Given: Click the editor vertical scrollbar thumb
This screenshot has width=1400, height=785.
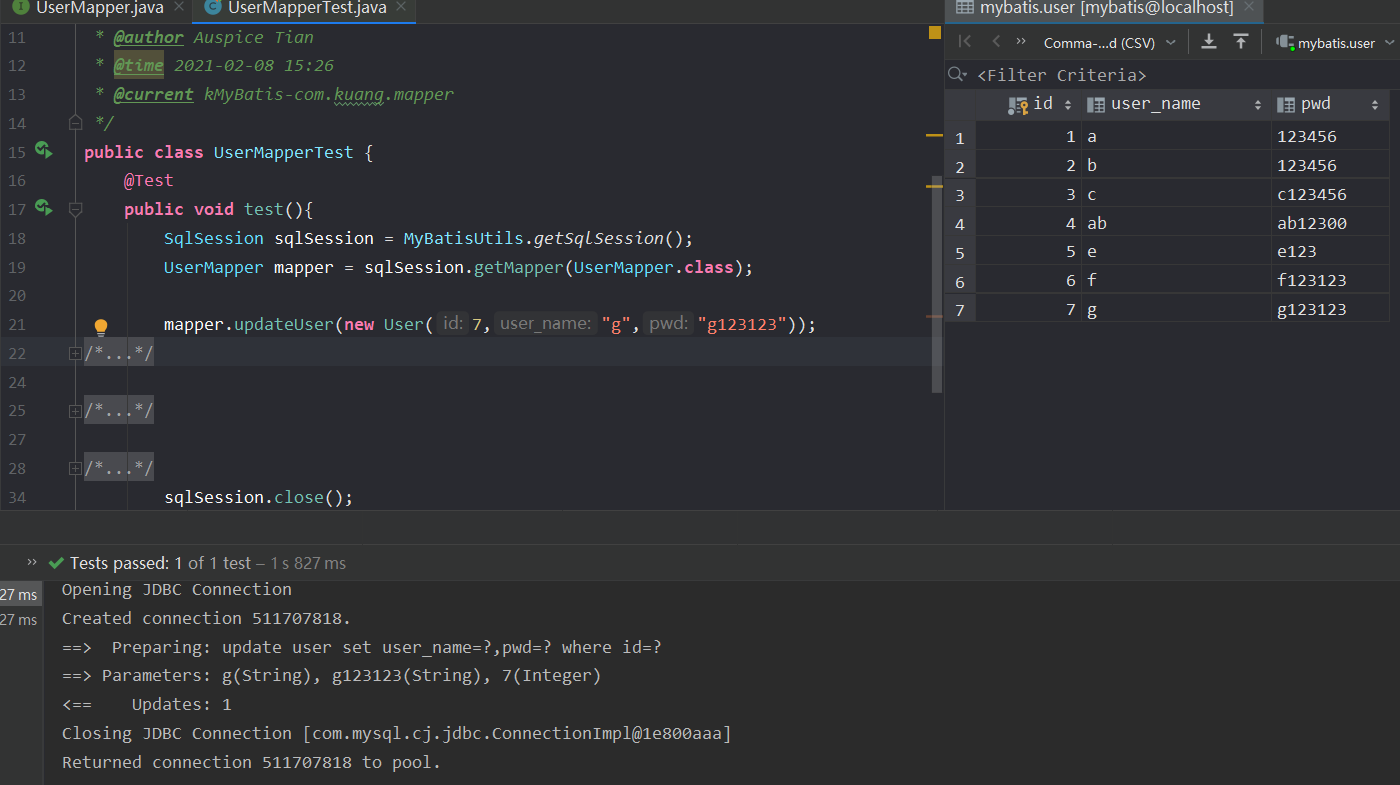Looking at the screenshot, I should tap(937, 285).
